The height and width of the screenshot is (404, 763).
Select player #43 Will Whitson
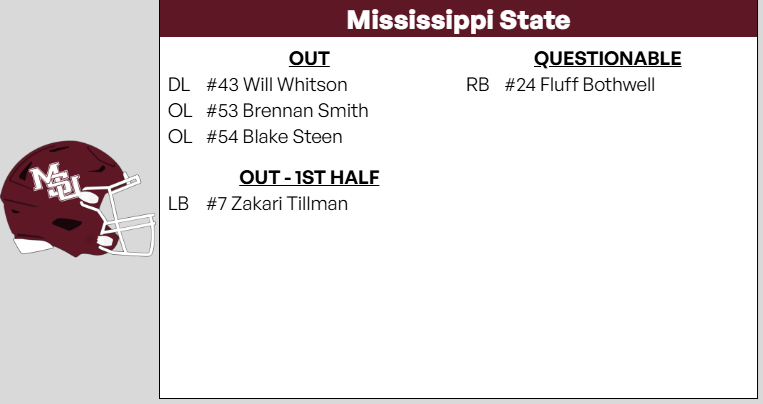pos(276,85)
